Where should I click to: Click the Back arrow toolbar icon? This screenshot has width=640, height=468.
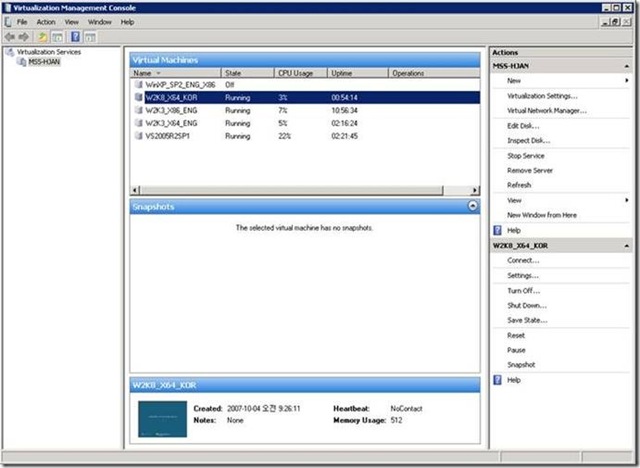click(10, 37)
